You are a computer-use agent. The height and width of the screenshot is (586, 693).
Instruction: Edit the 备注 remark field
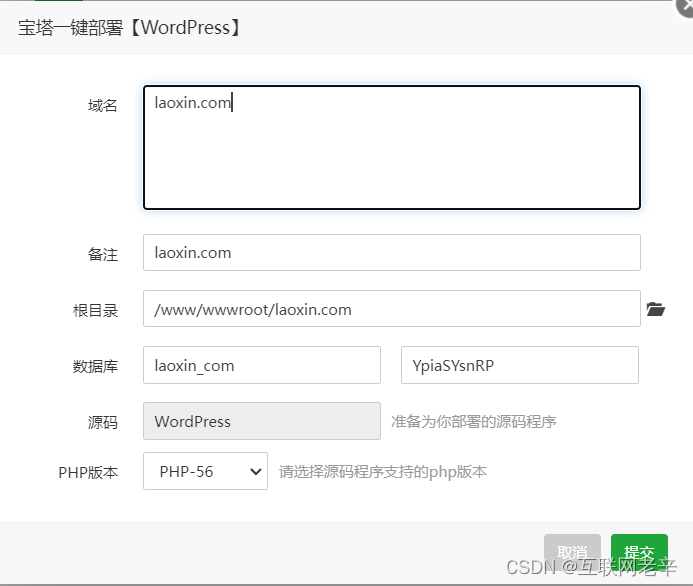(392, 253)
